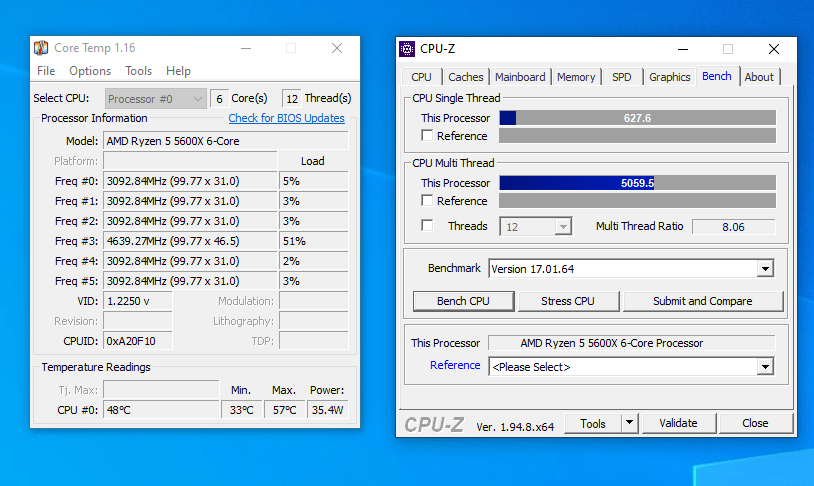814x486 pixels.
Task: Click the Threads count field showing 12 in Core Temp
Action: pyautogui.click(x=292, y=99)
